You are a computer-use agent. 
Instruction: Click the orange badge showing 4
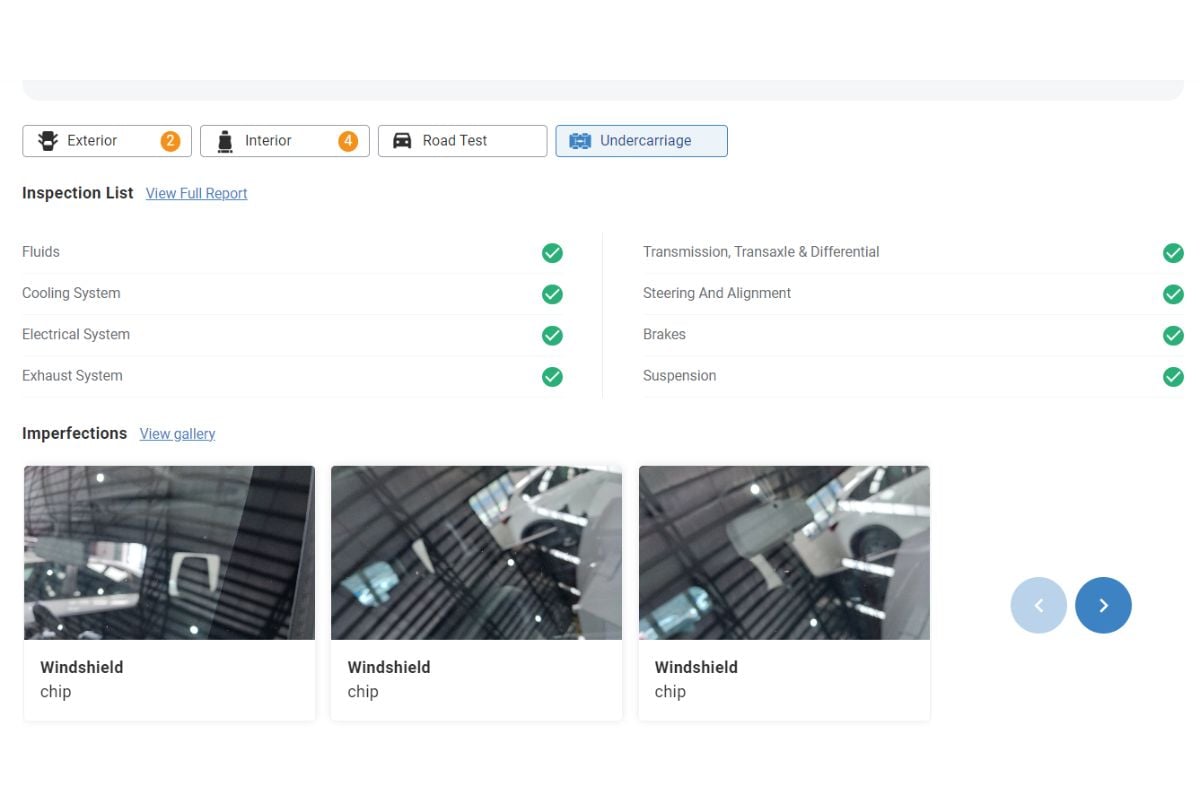tap(348, 141)
